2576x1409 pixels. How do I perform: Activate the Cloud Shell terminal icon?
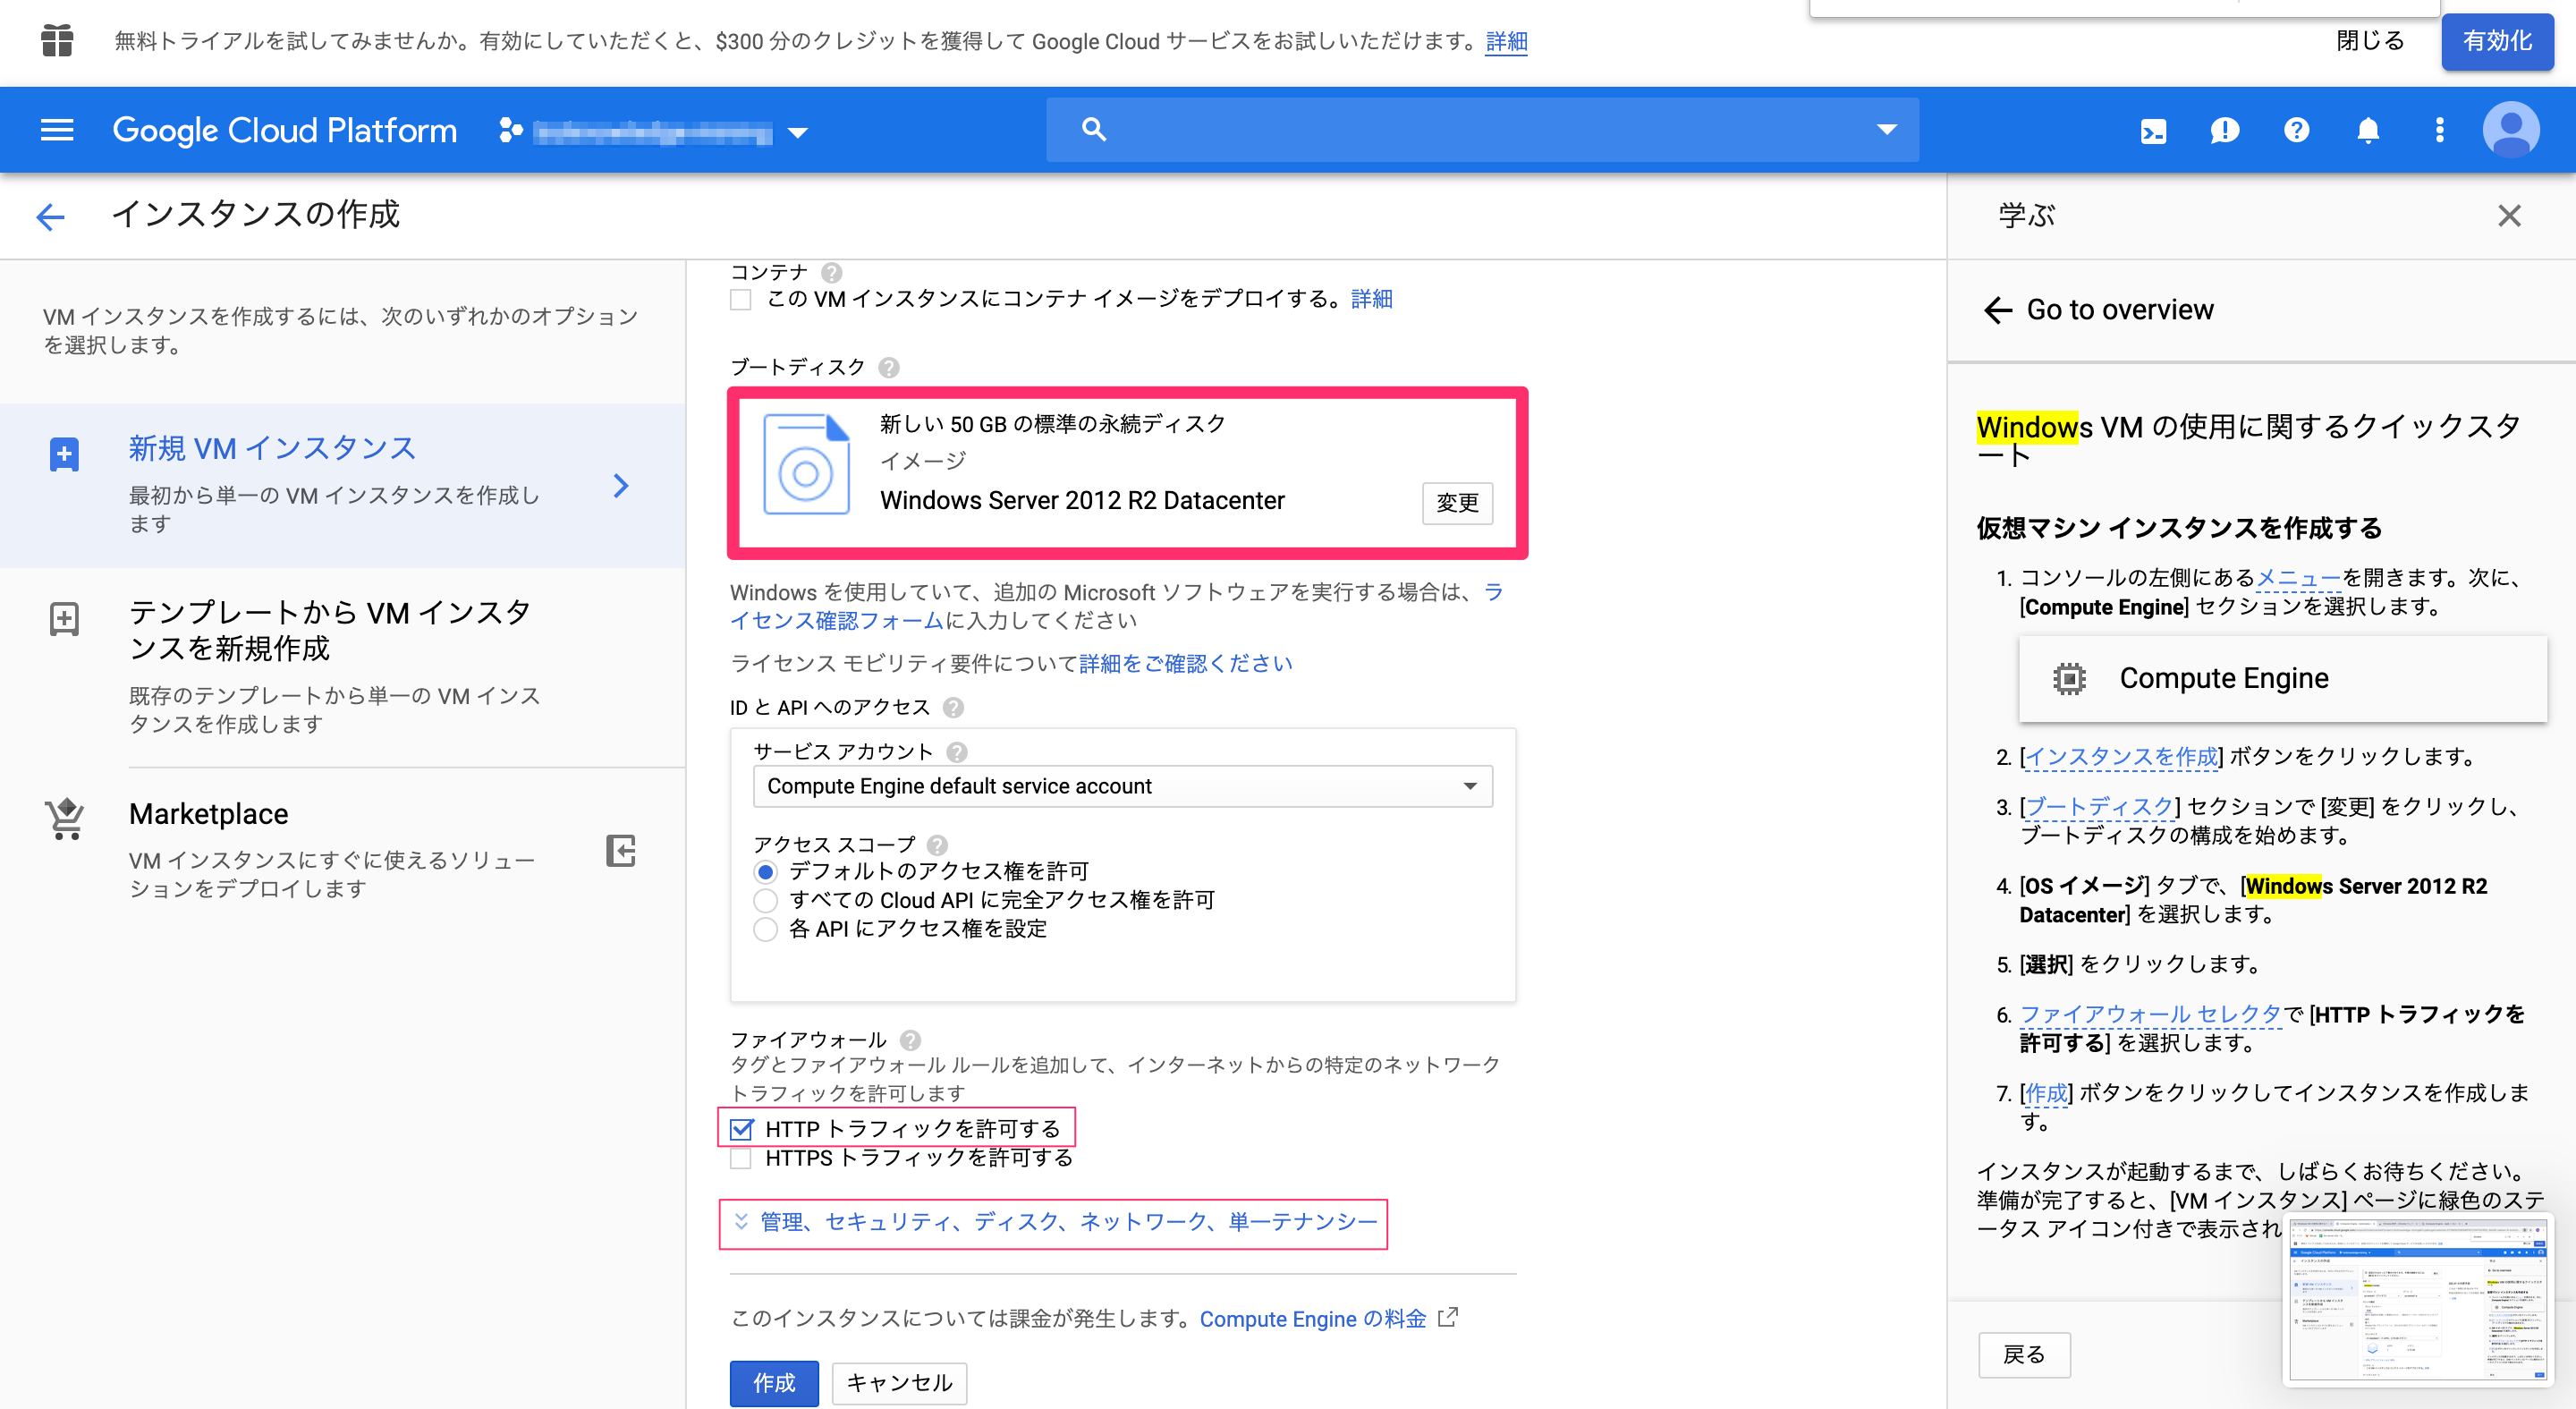coord(2152,129)
